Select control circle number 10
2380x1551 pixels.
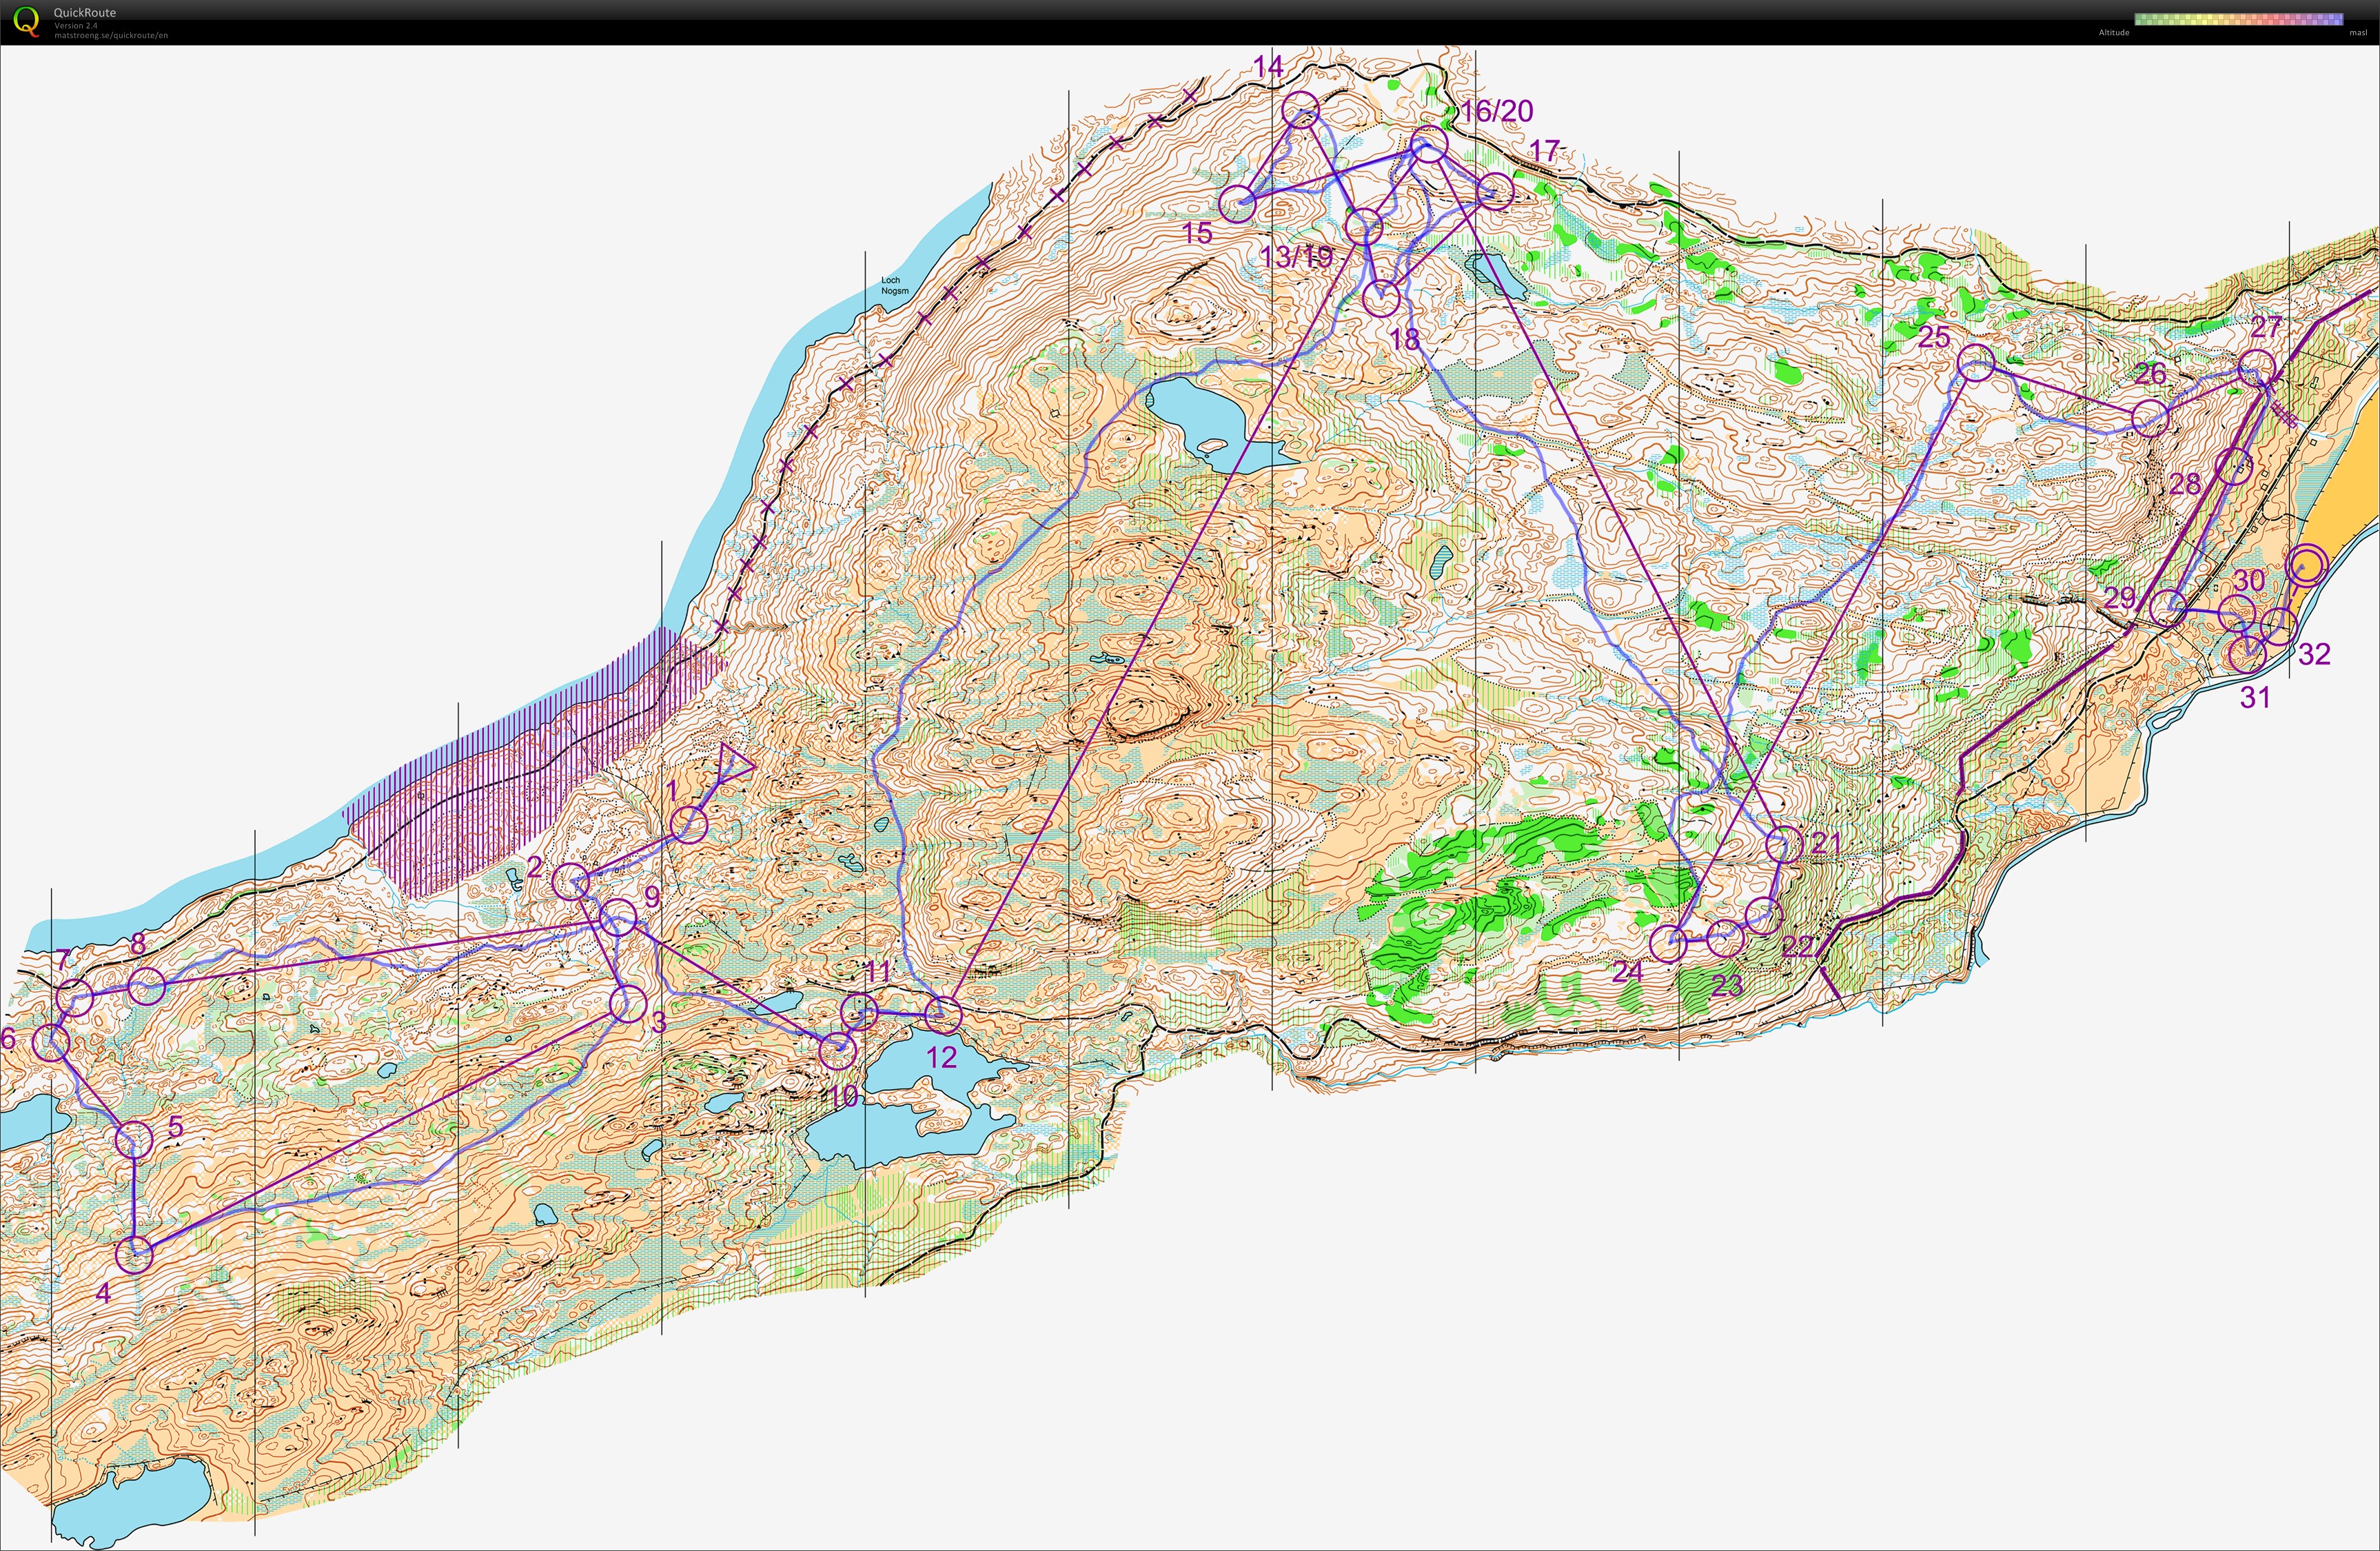point(838,1050)
